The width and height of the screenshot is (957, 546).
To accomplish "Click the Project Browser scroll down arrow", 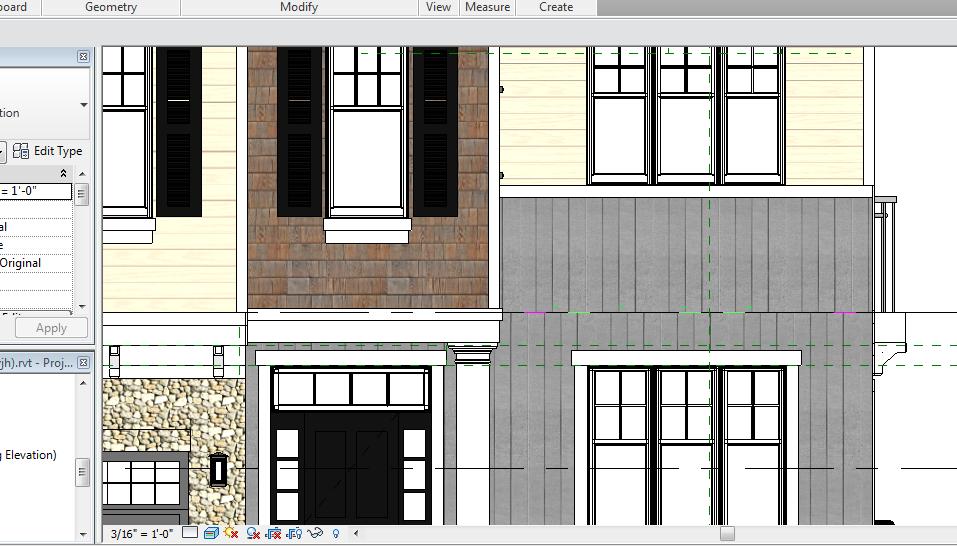I will coord(83,534).
